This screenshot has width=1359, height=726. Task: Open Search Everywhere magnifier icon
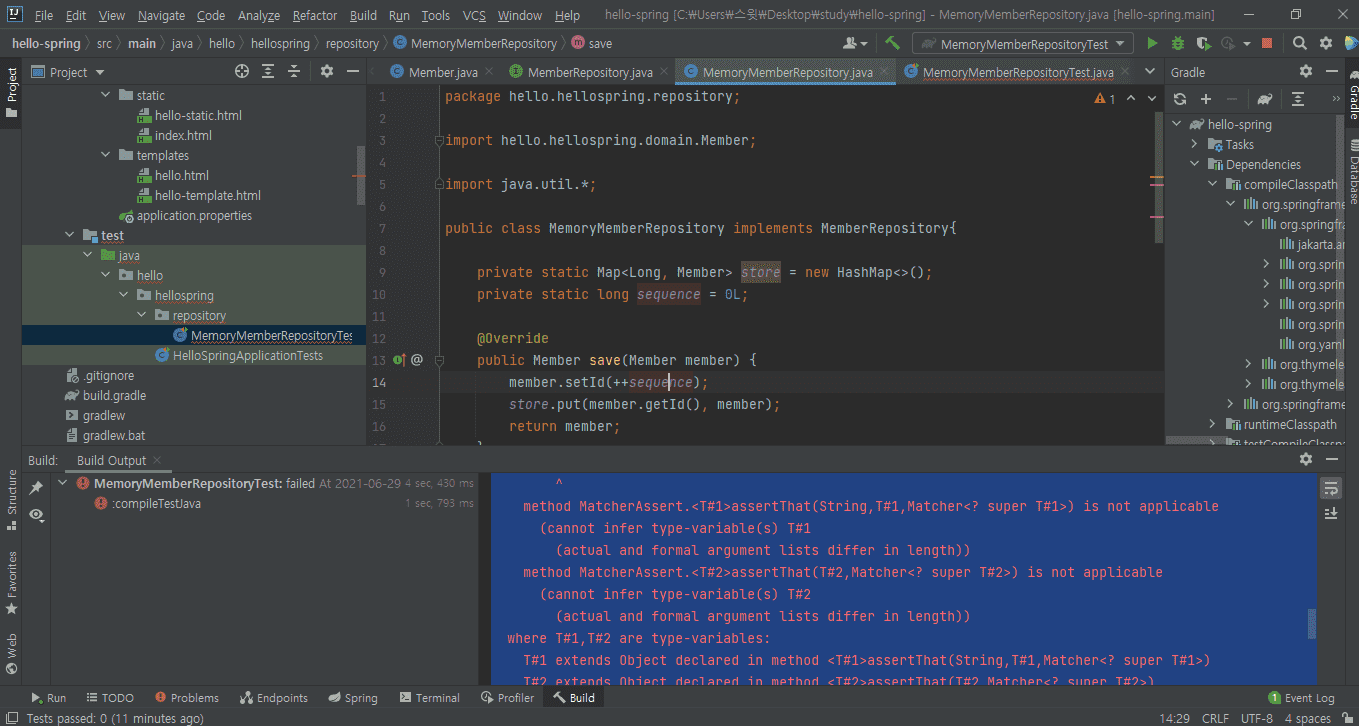pos(1299,43)
